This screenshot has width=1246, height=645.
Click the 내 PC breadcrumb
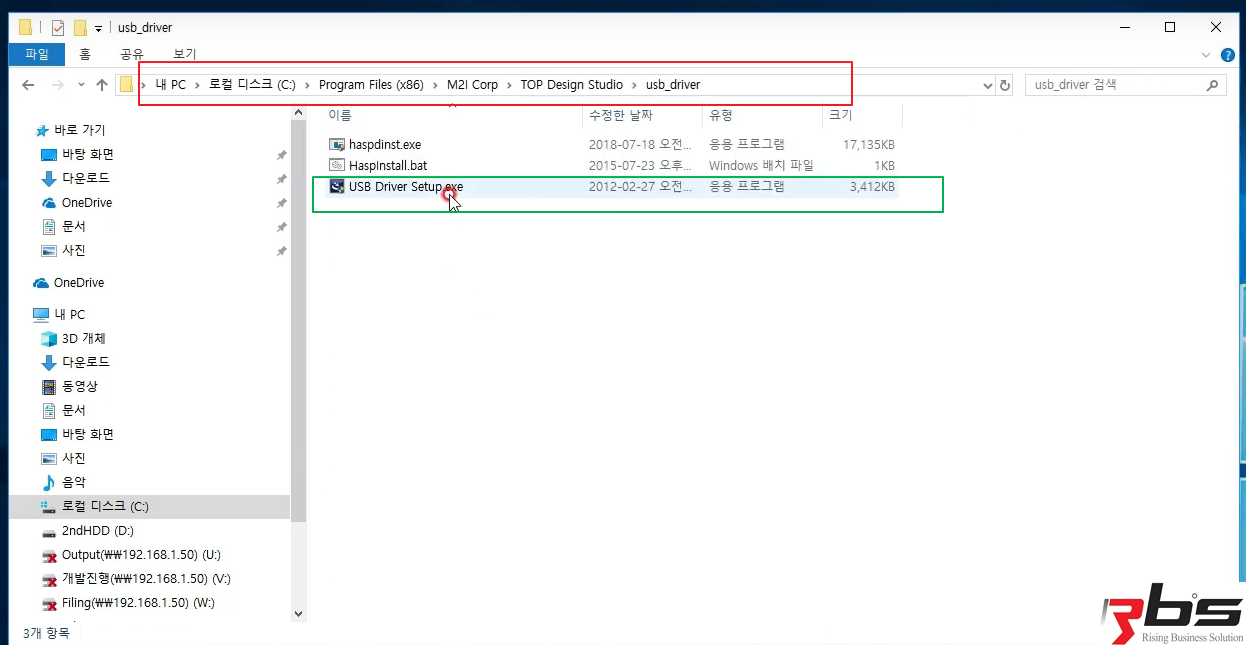[x=171, y=85]
